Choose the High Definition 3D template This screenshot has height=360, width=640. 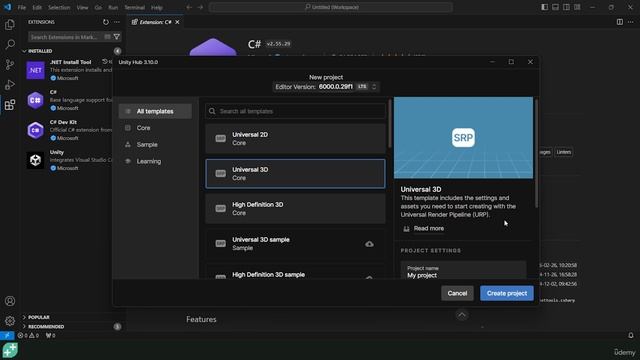pos(295,209)
